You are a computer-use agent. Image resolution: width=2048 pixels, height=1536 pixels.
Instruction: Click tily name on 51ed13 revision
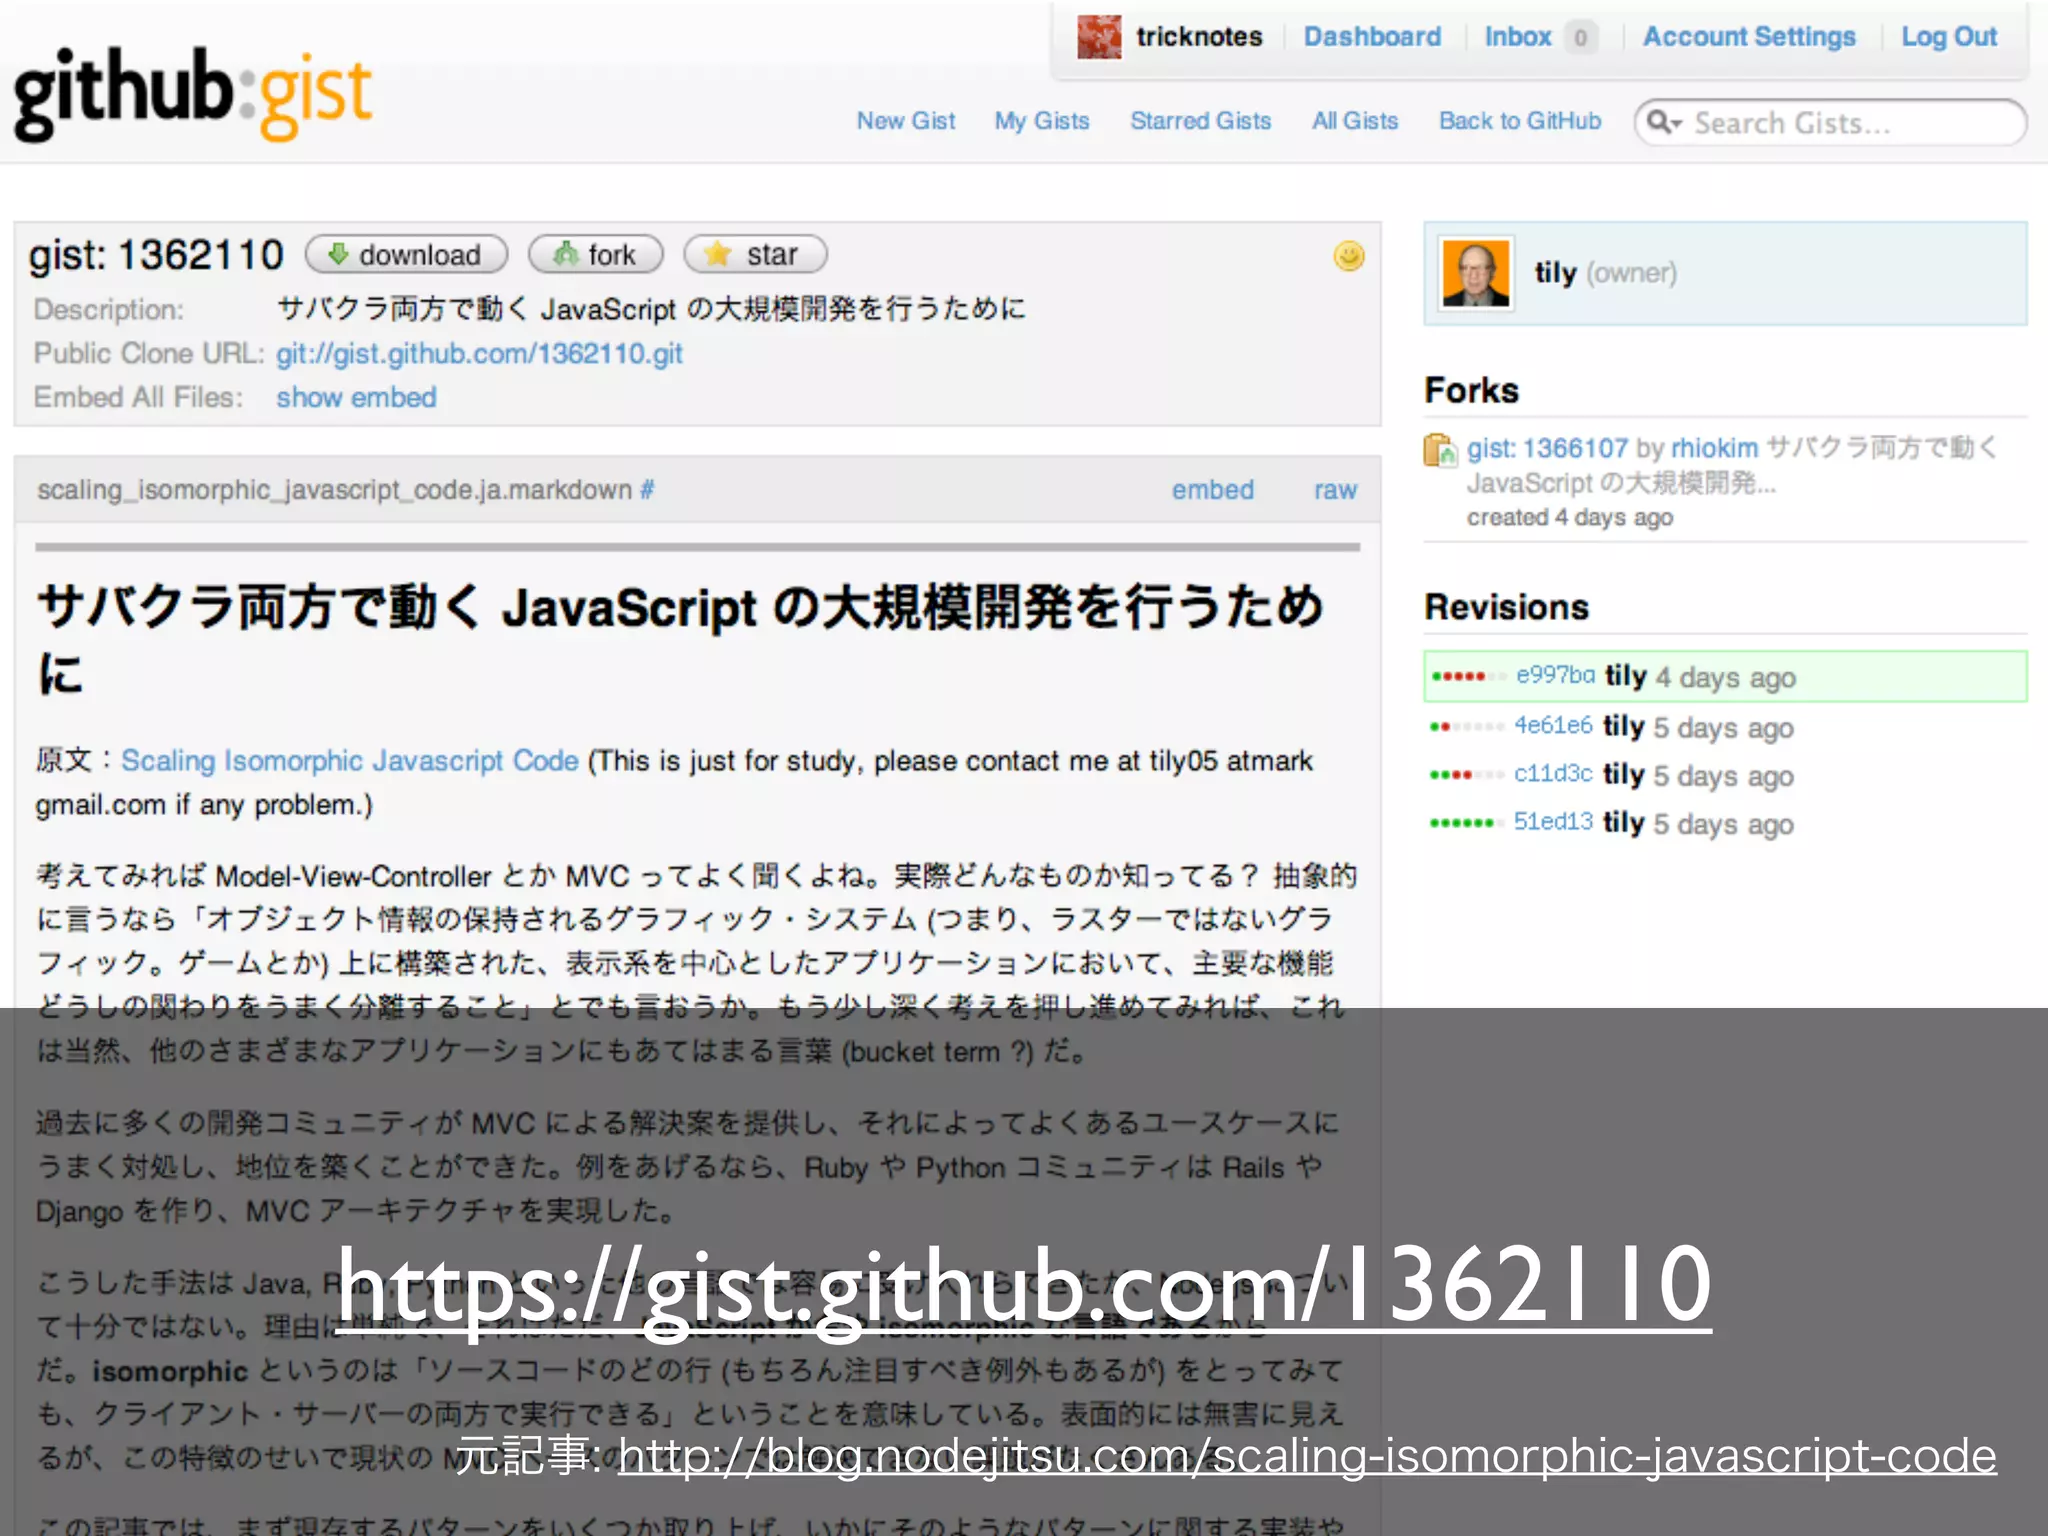(x=1624, y=823)
